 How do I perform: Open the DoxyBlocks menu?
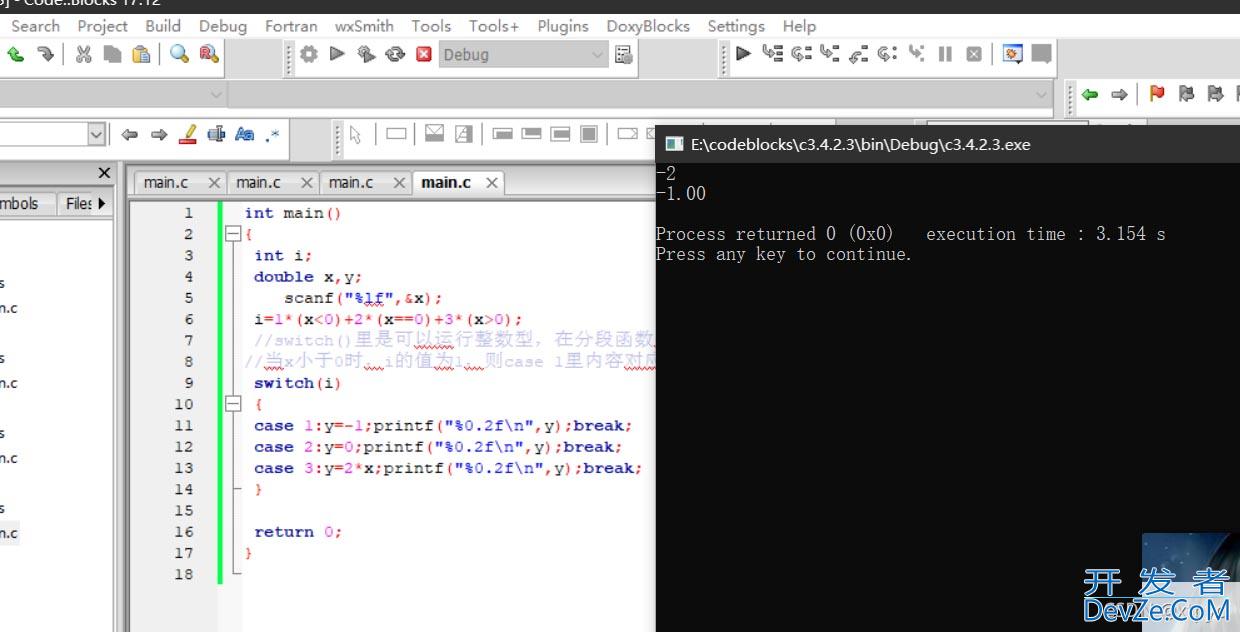click(648, 26)
